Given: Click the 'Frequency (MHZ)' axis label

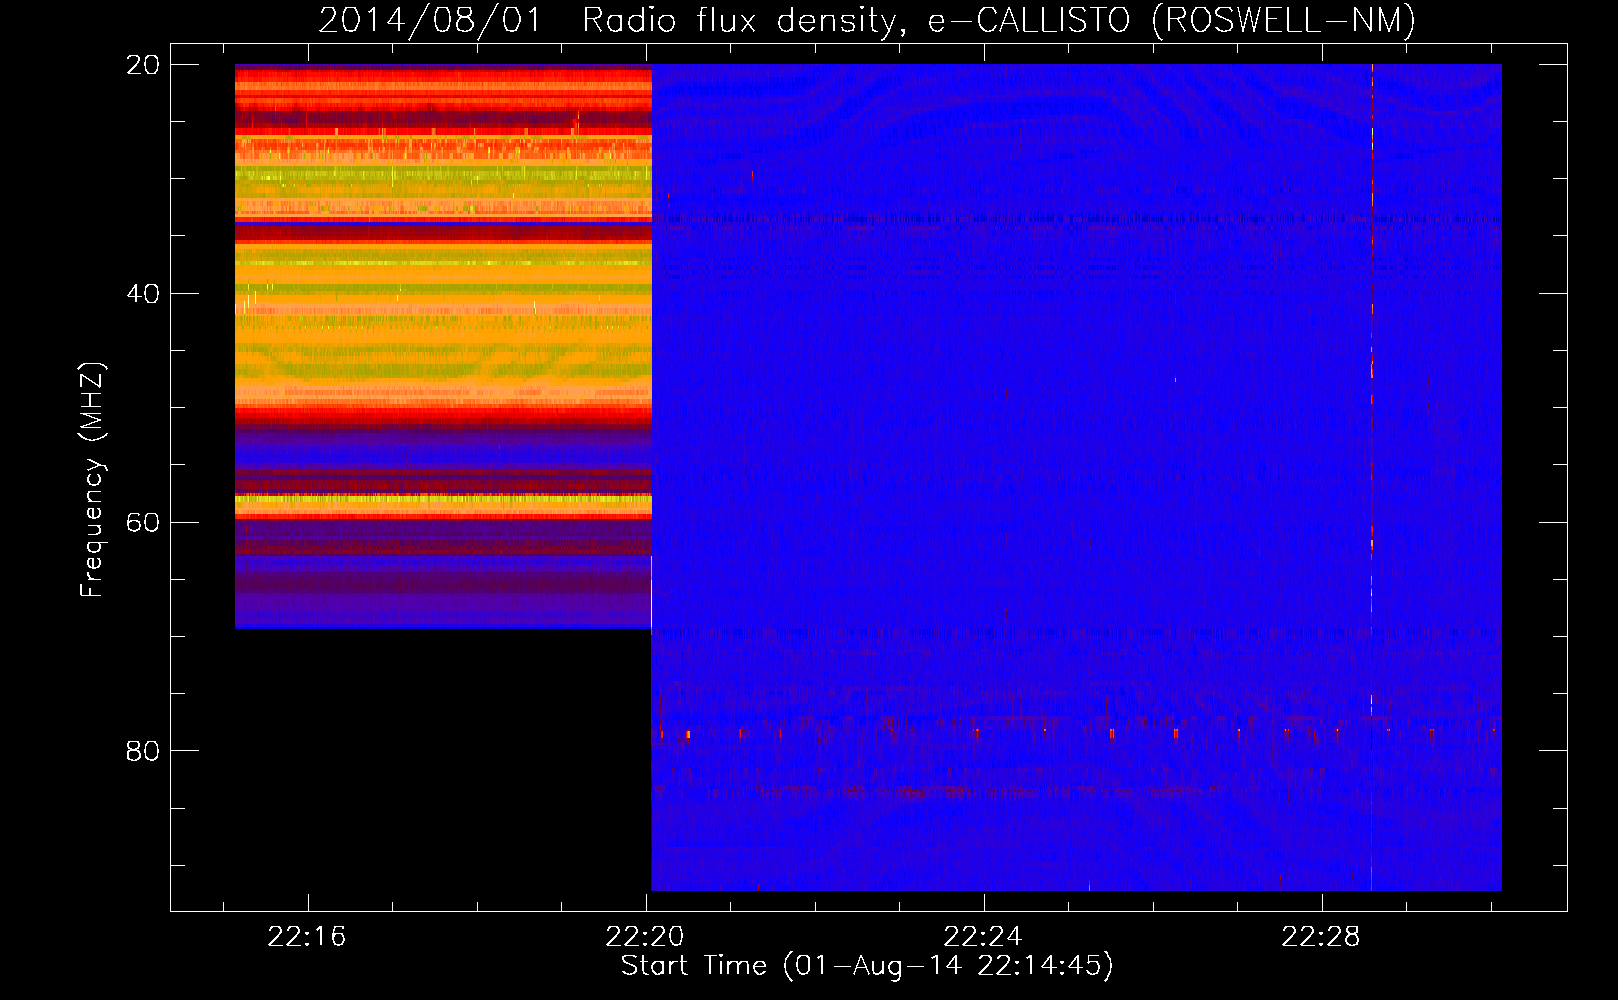Looking at the screenshot, I should pyautogui.click(x=92, y=480).
